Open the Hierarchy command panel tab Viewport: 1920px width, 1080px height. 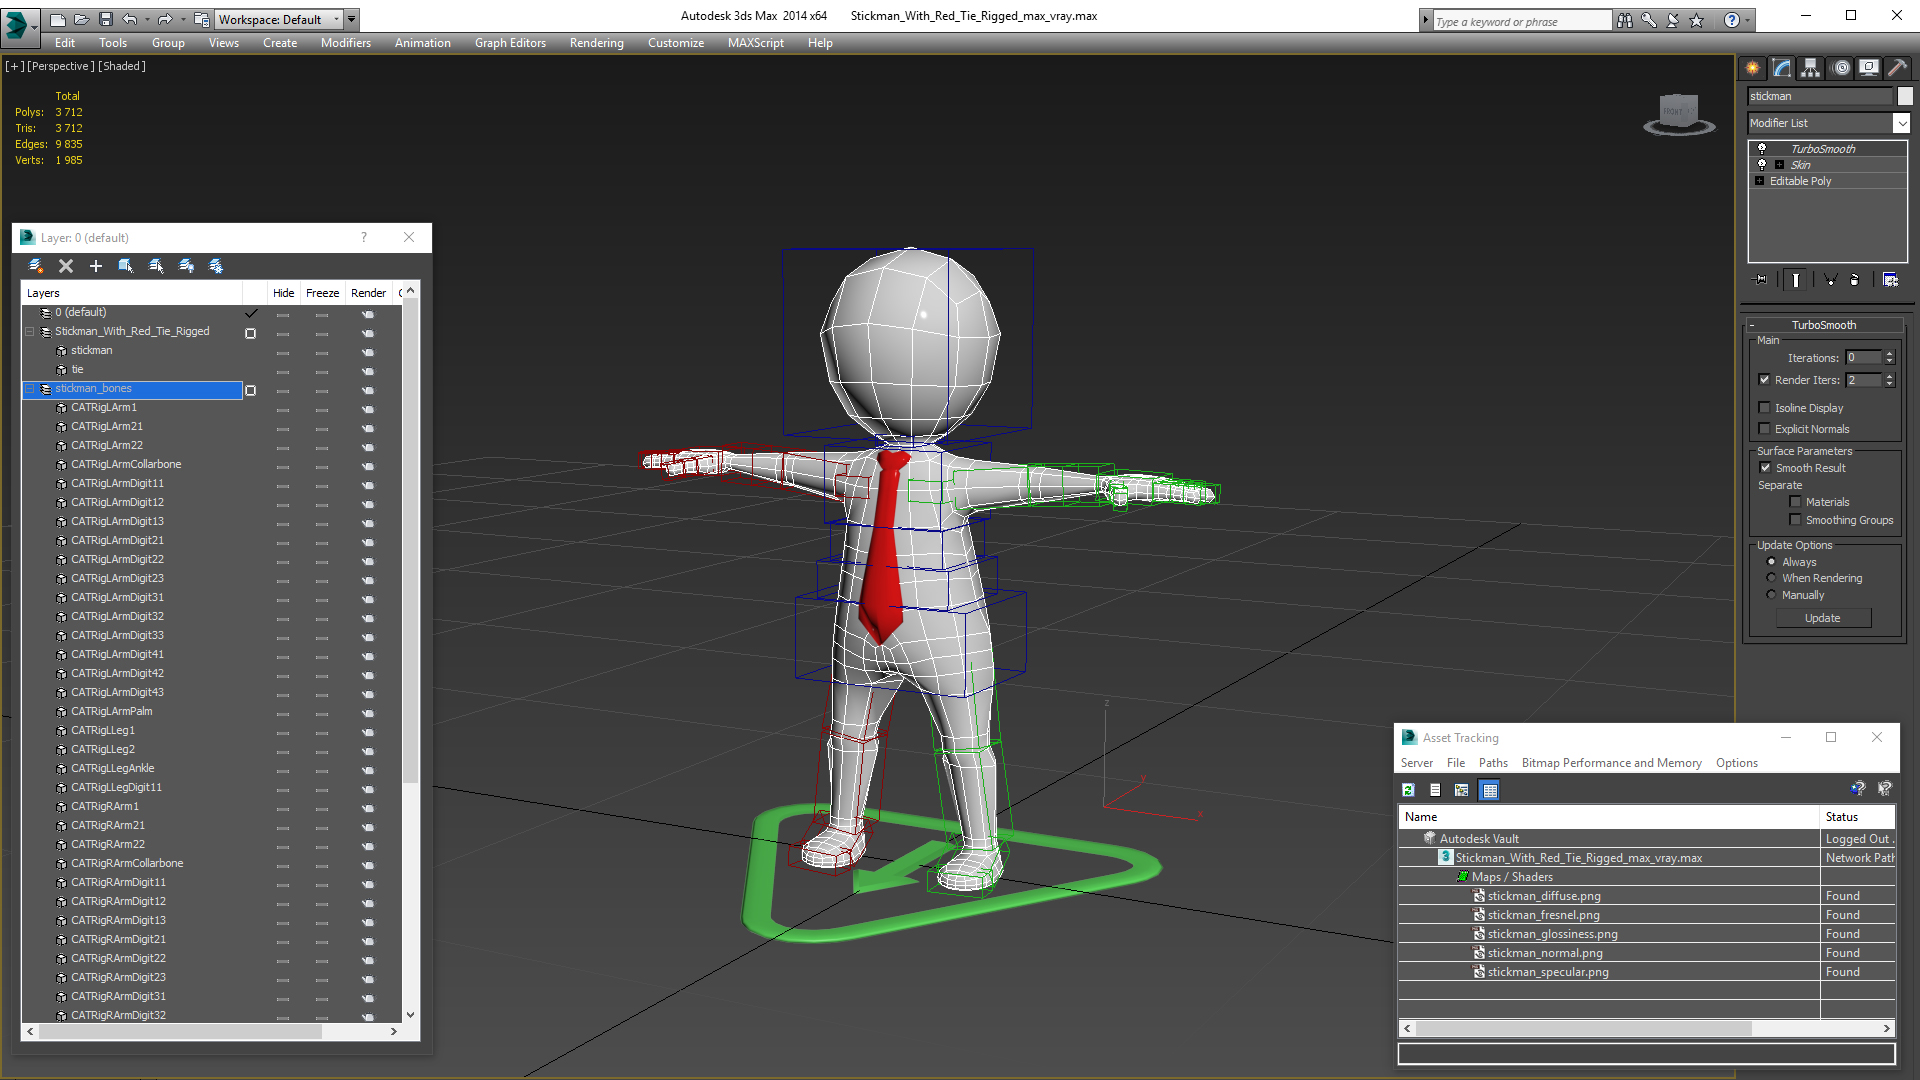click(1811, 68)
